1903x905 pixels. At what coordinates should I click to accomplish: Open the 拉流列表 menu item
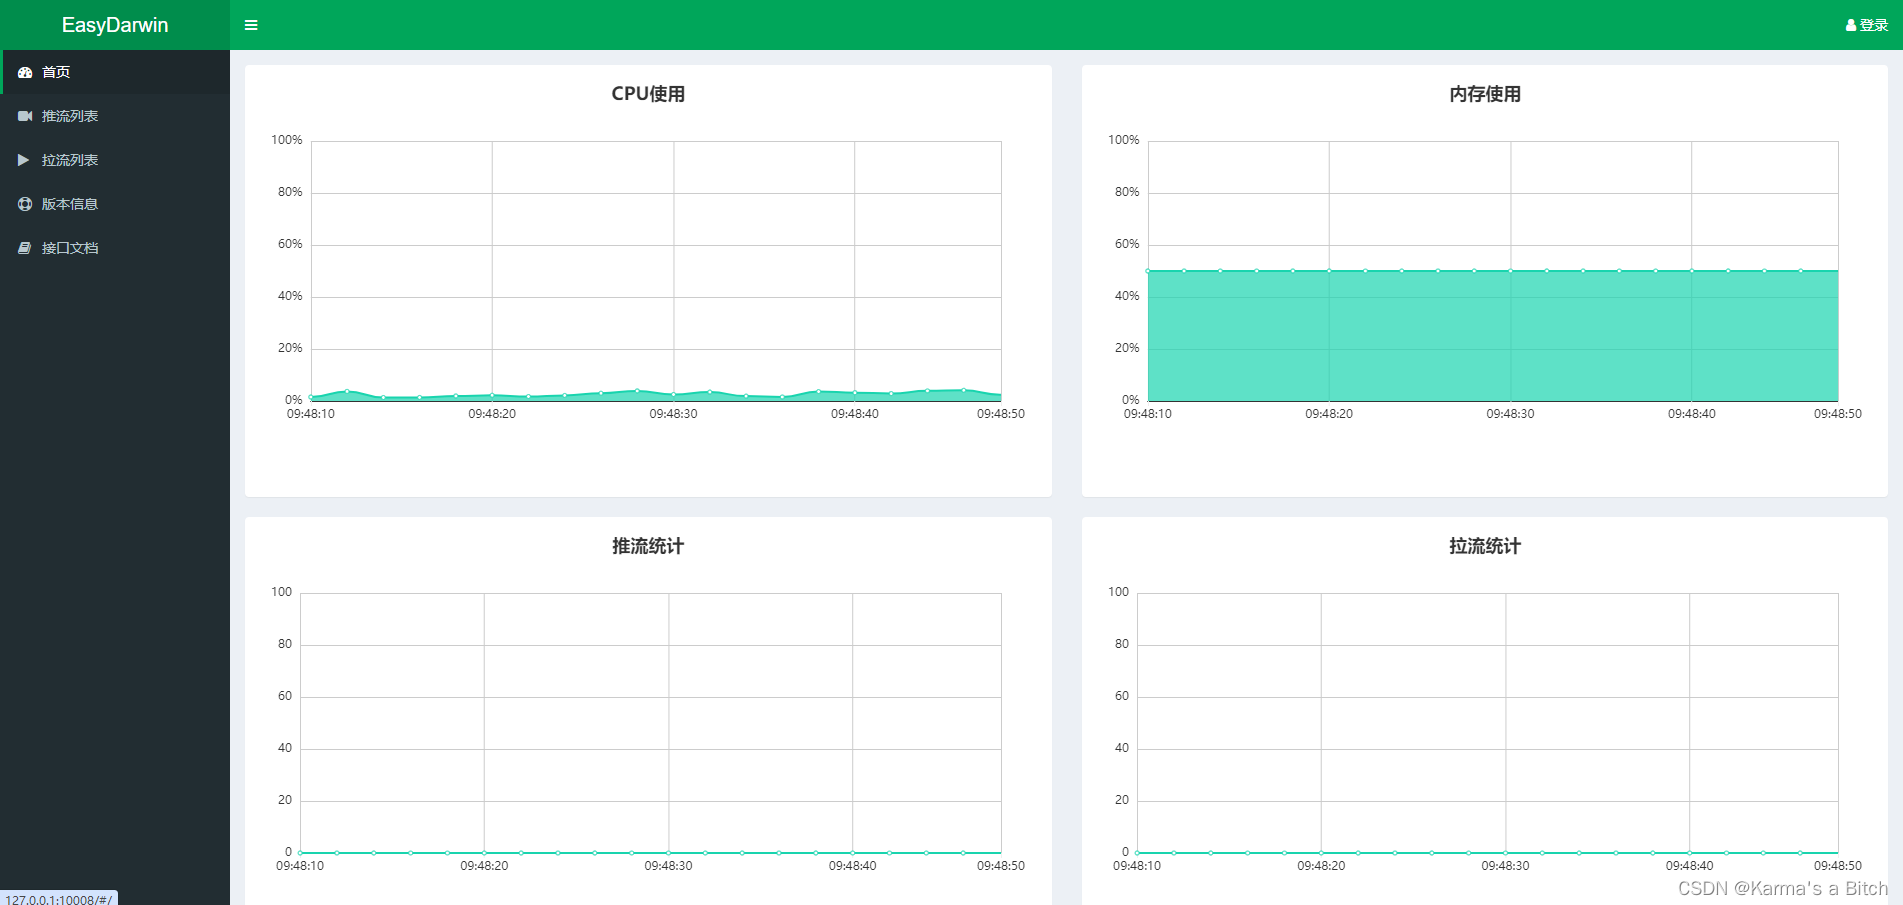tap(115, 160)
